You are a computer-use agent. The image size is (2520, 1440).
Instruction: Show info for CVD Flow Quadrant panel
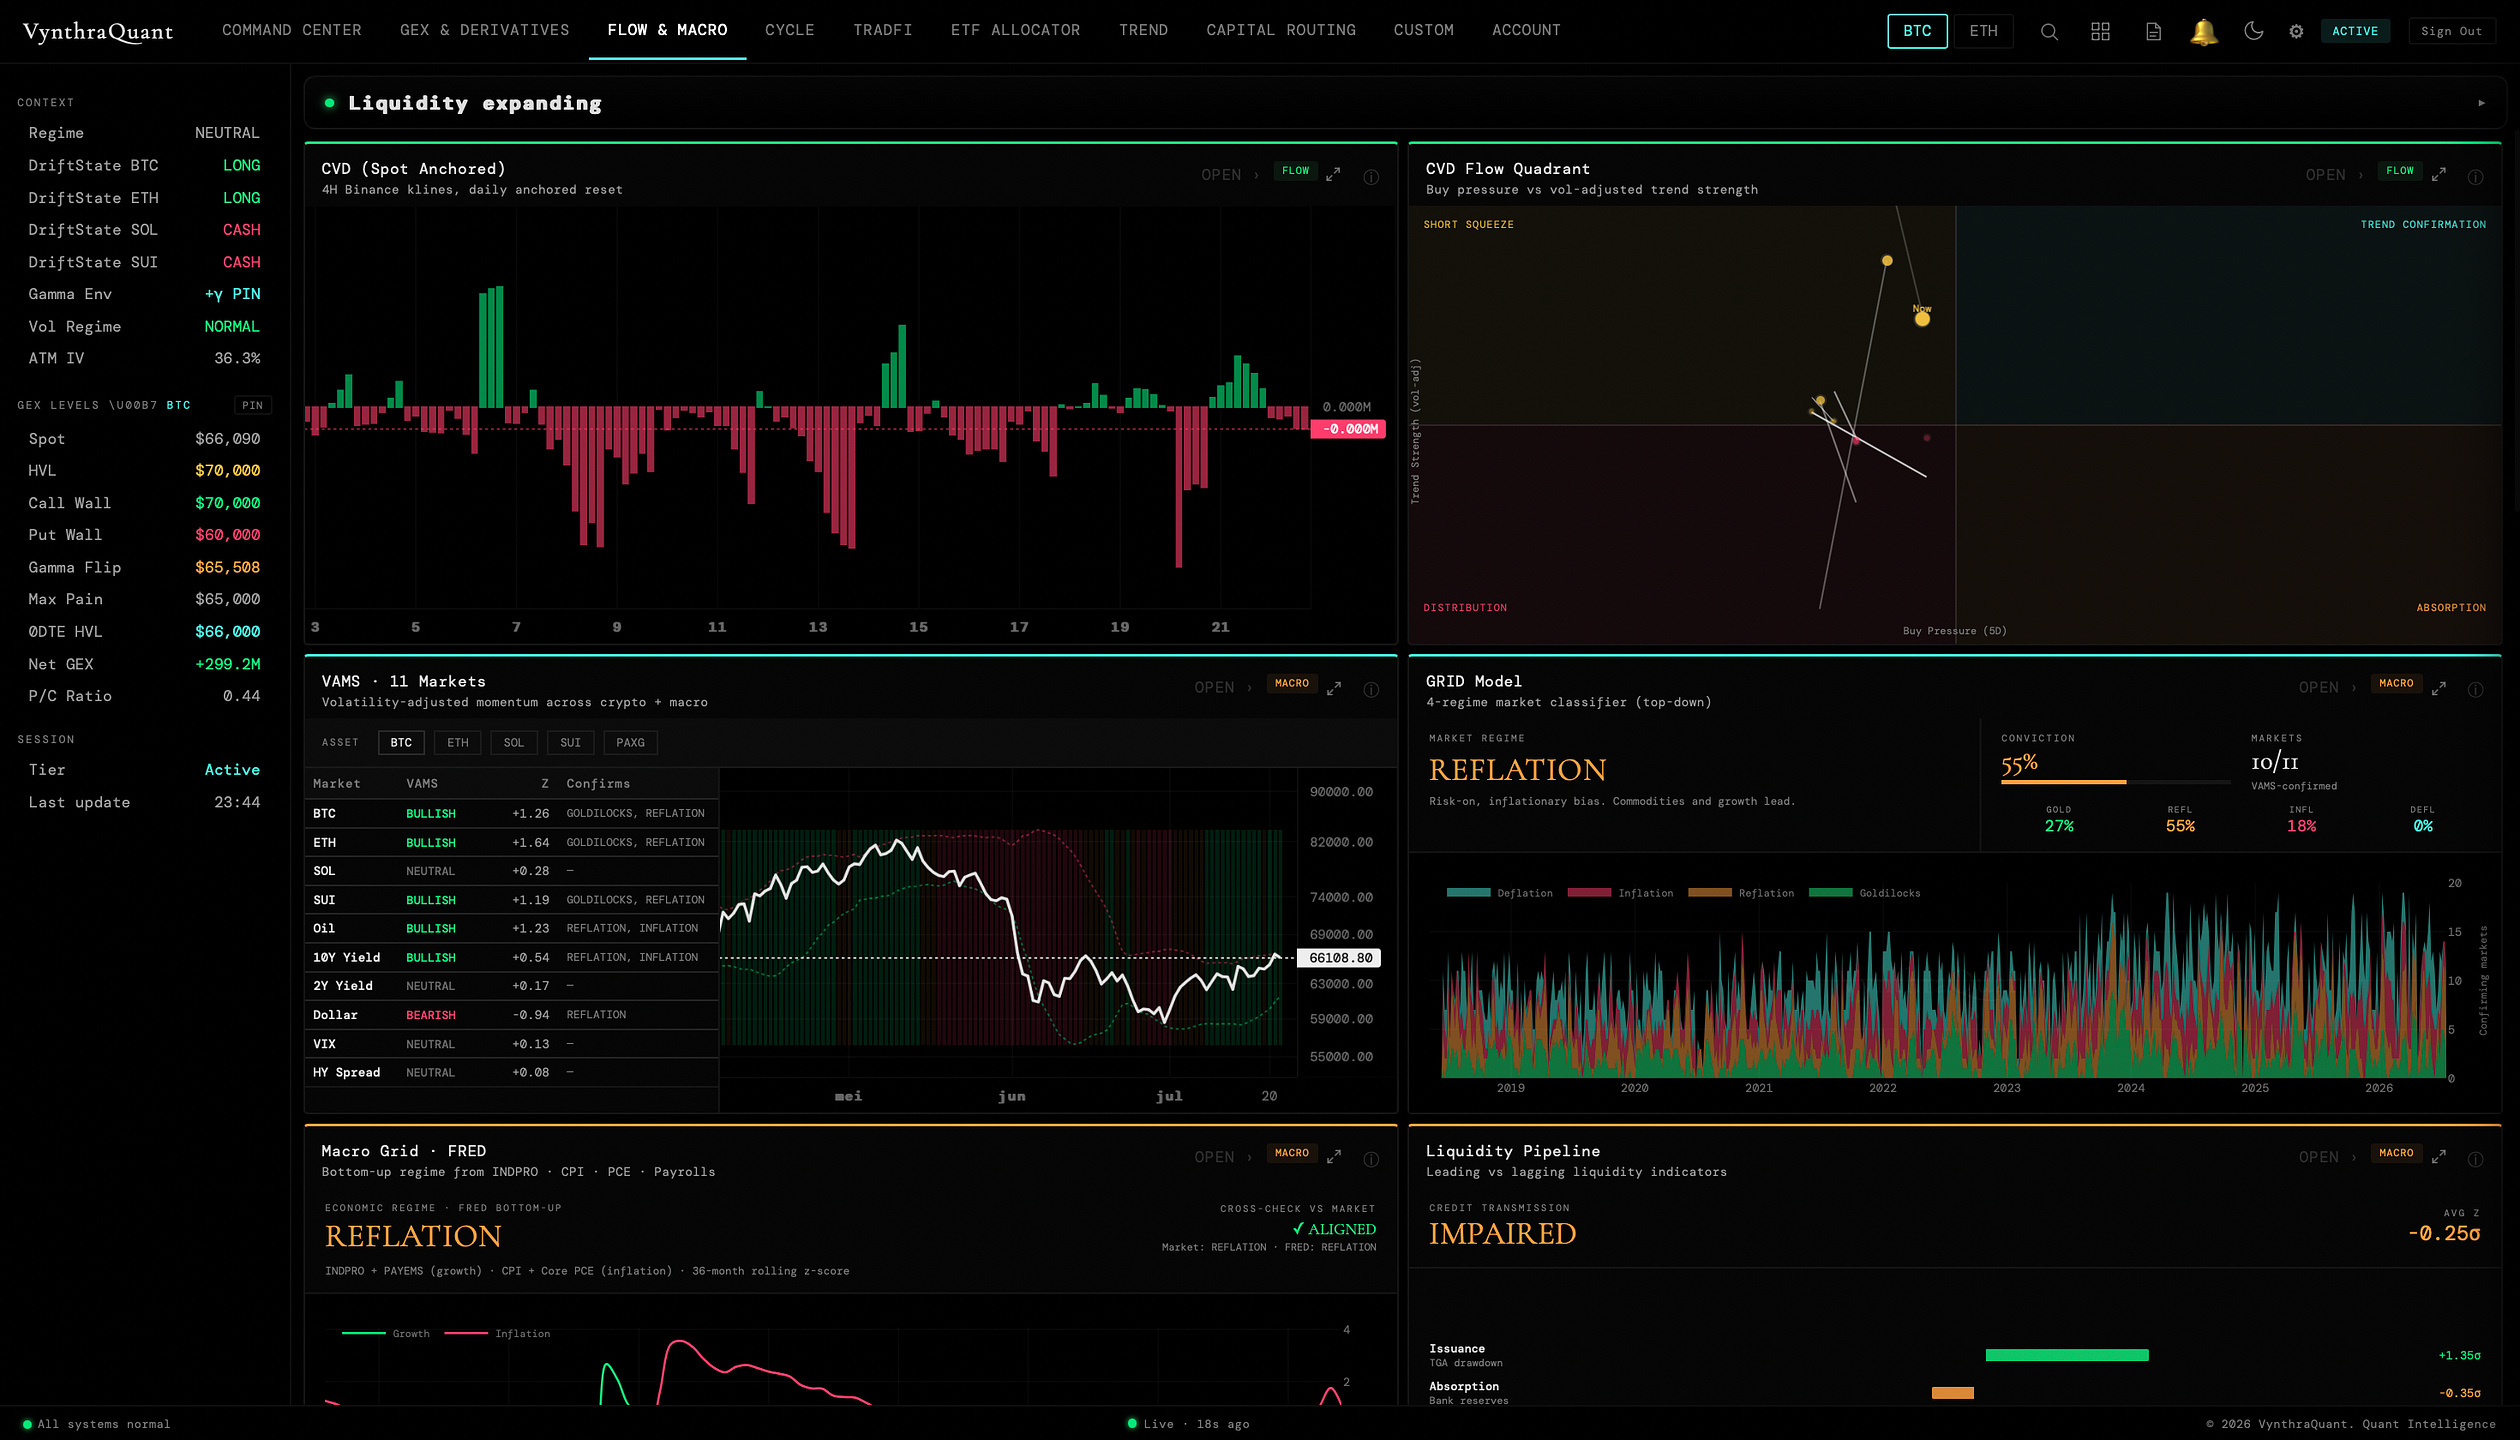[x=2475, y=176]
